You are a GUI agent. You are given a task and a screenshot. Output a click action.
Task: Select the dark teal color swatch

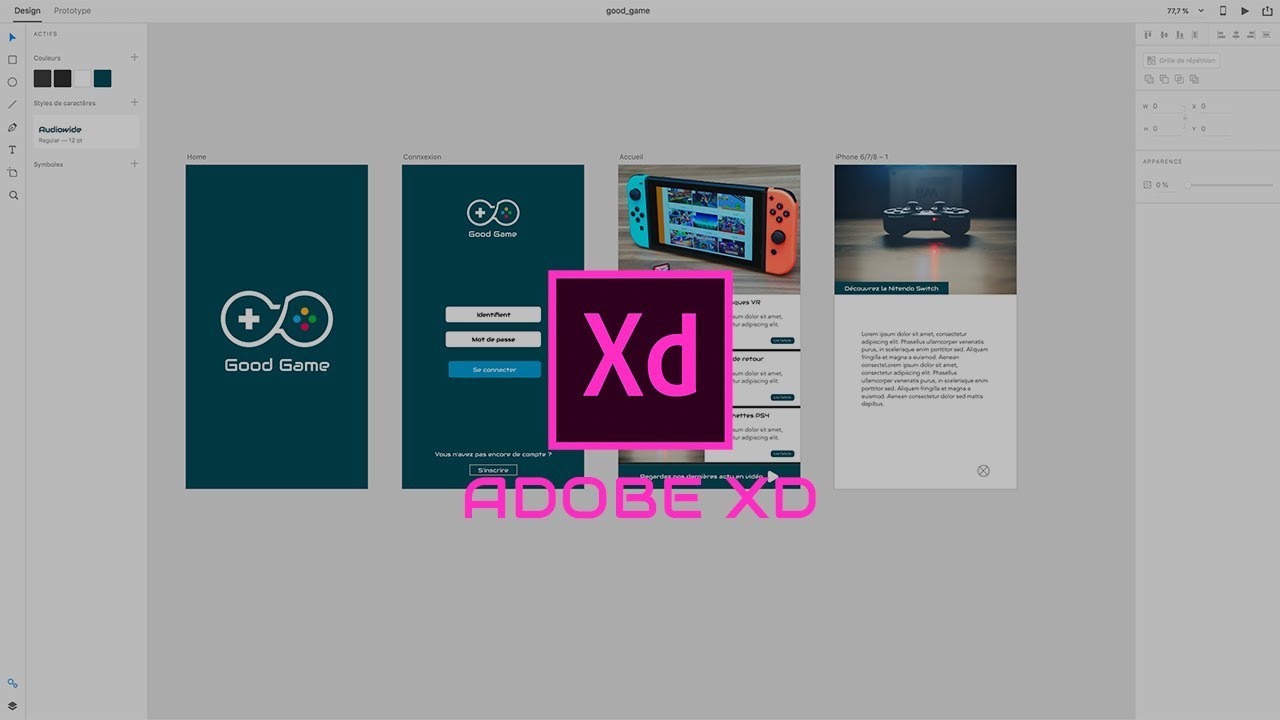102,78
